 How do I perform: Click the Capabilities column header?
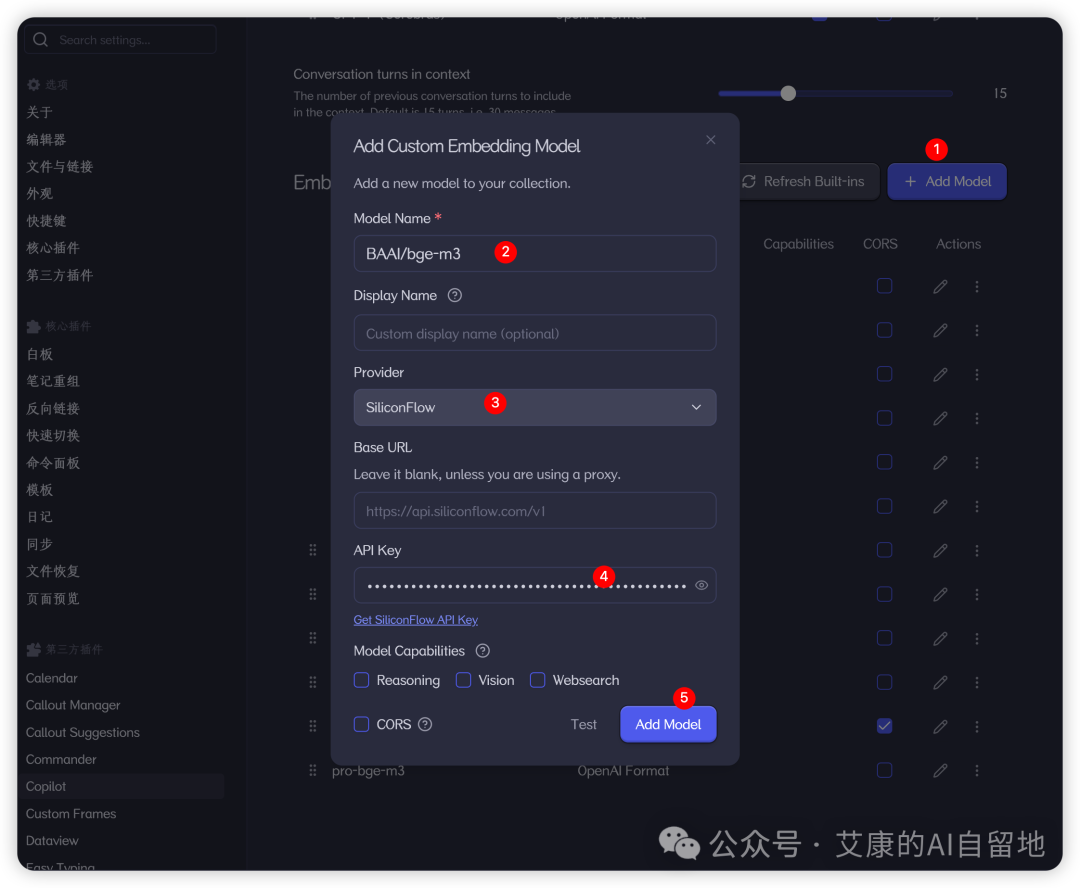click(798, 244)
